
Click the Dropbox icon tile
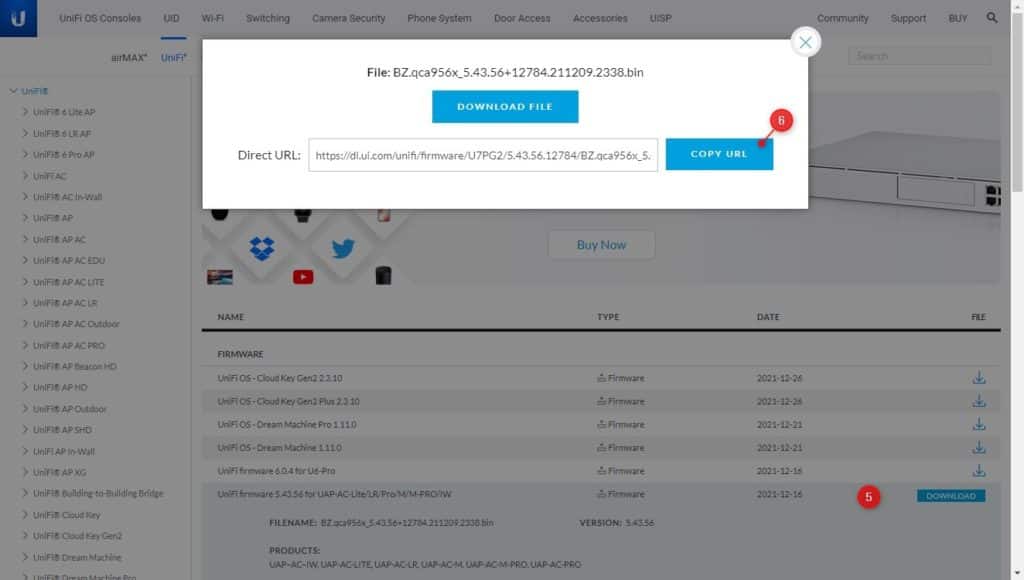click(262, 248)
